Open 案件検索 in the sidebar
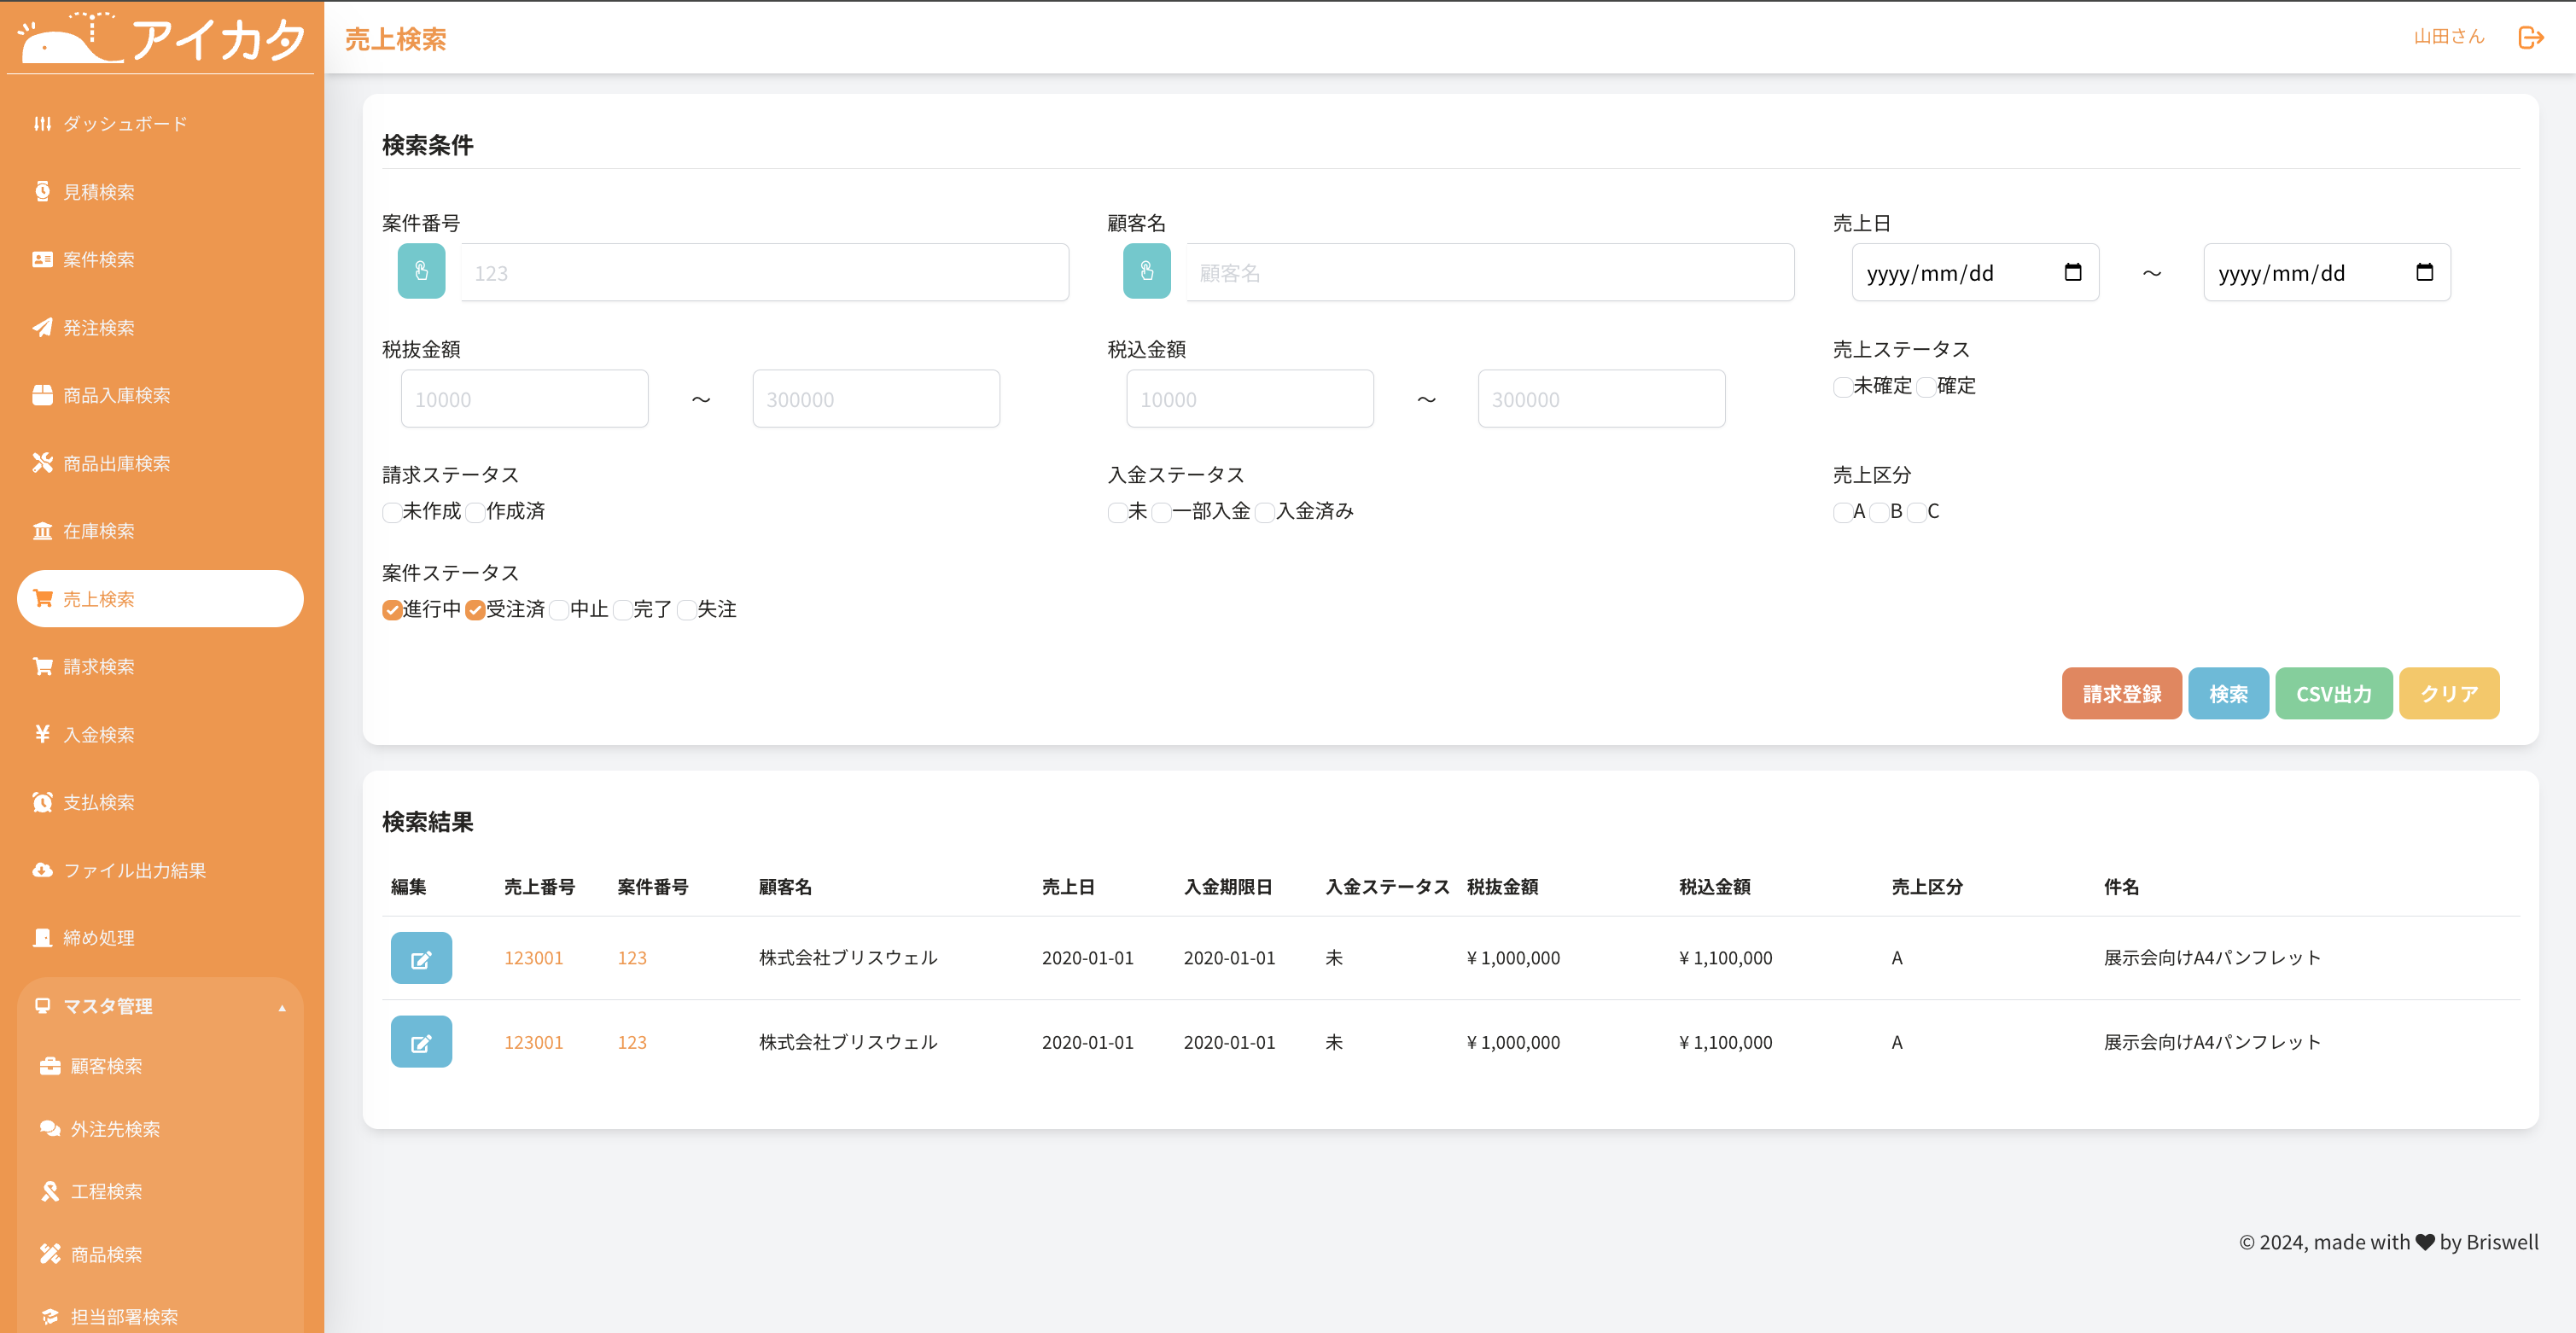The height and width of the screenshot is (1333, 2576). 160,260
